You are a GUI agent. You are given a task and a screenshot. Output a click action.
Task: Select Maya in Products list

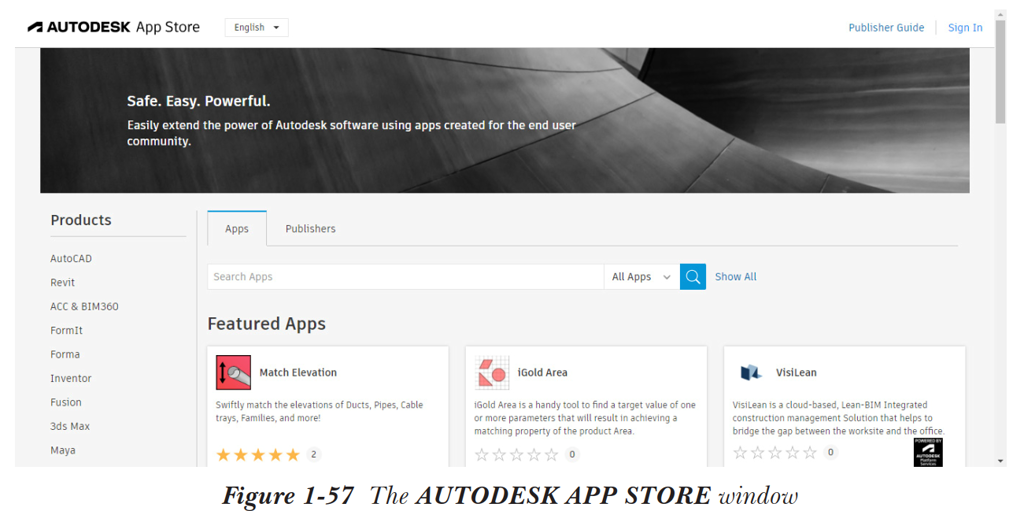click(63, 450)
